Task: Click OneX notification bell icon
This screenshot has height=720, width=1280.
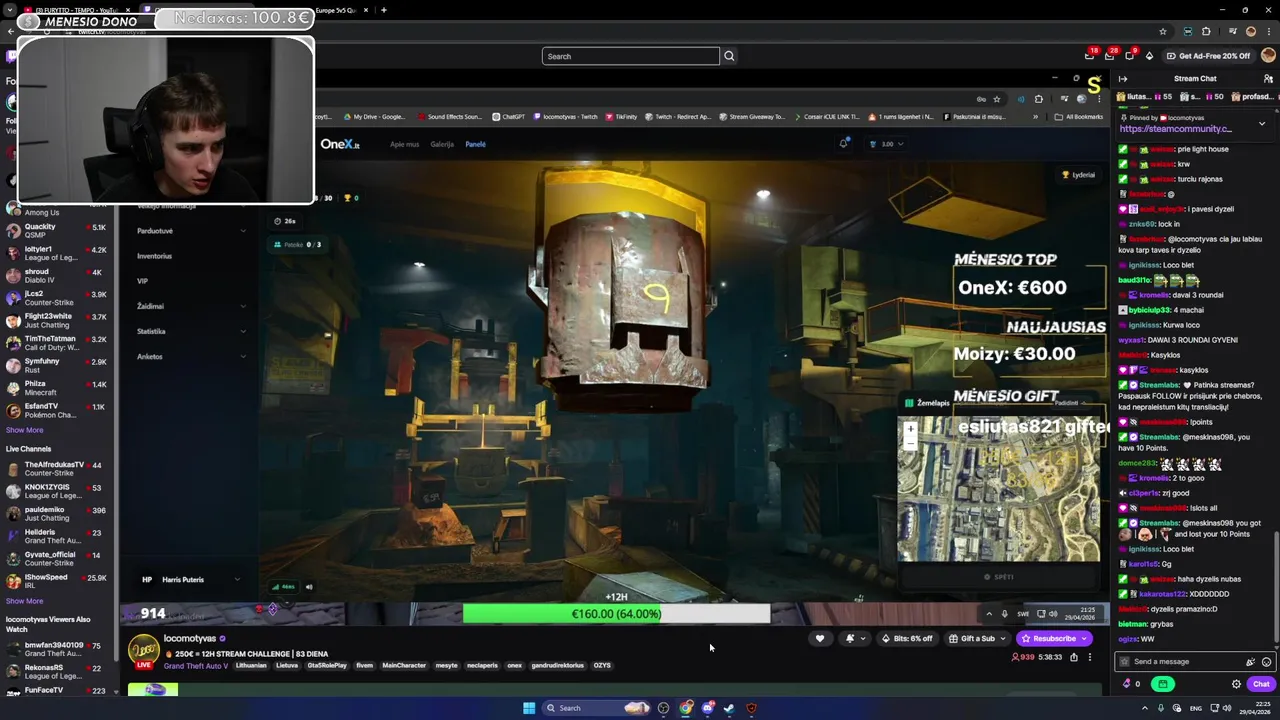Action: (x=844, y=144)
